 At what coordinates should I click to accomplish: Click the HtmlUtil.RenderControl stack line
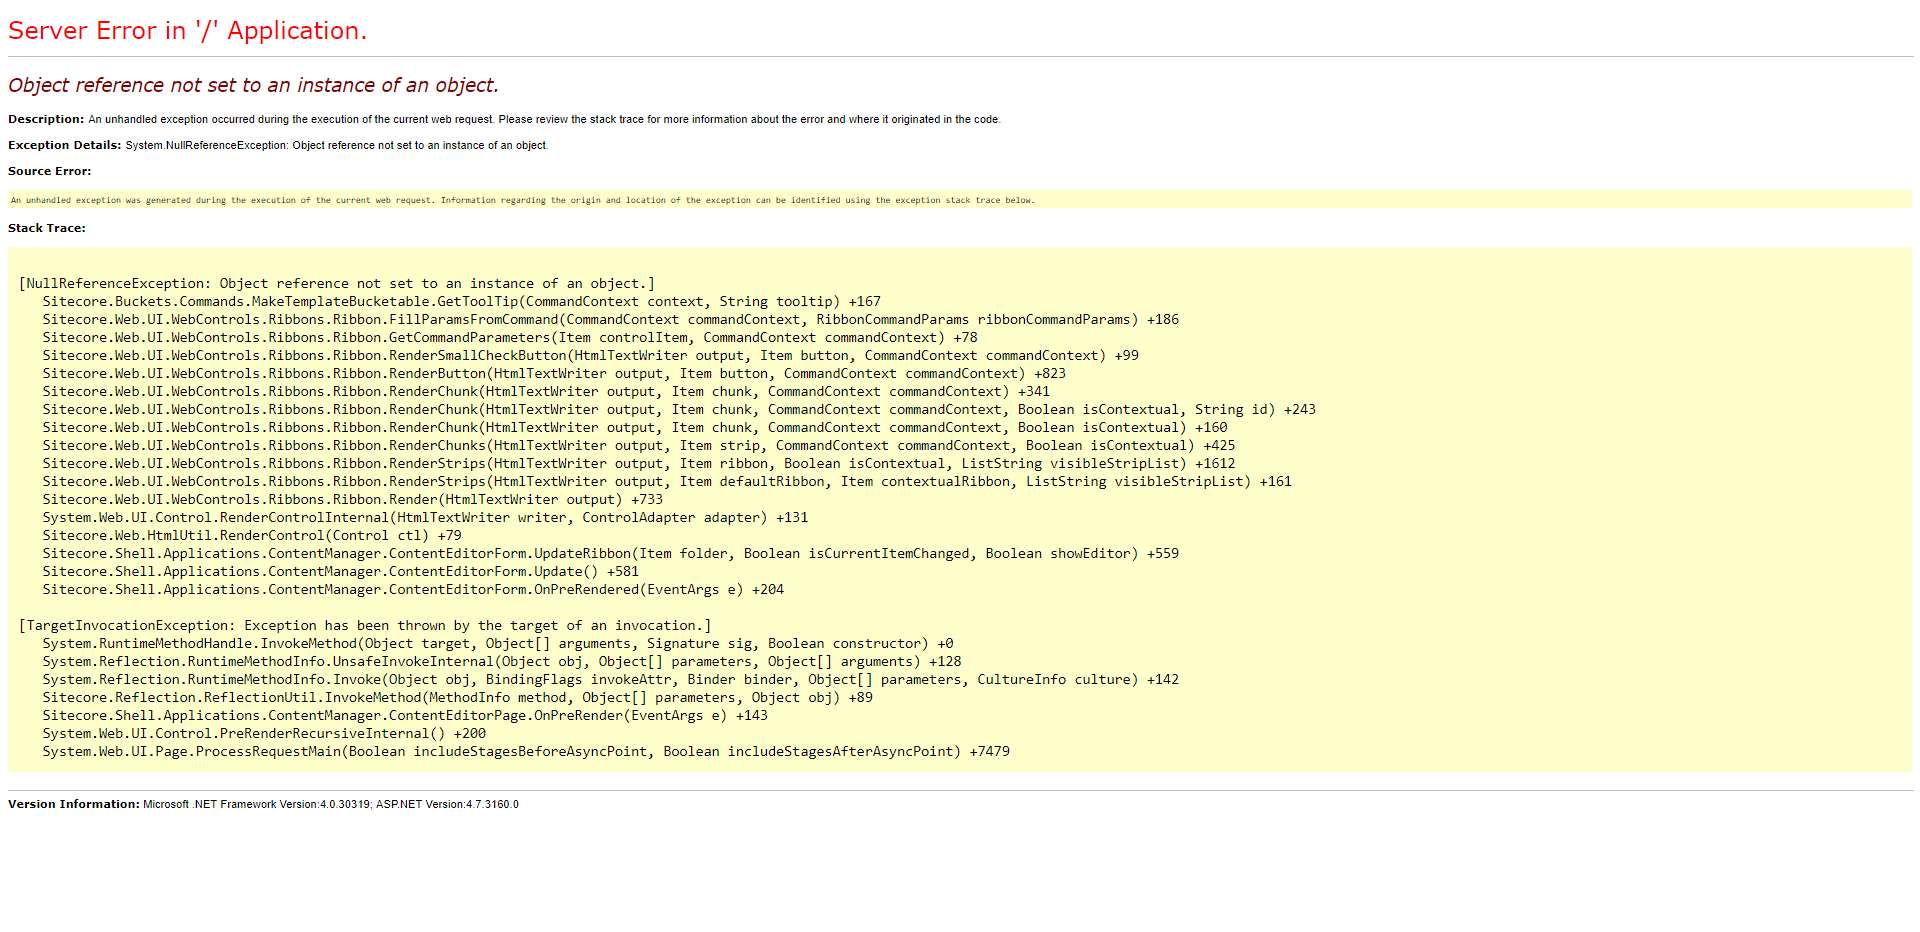(252, 536)
